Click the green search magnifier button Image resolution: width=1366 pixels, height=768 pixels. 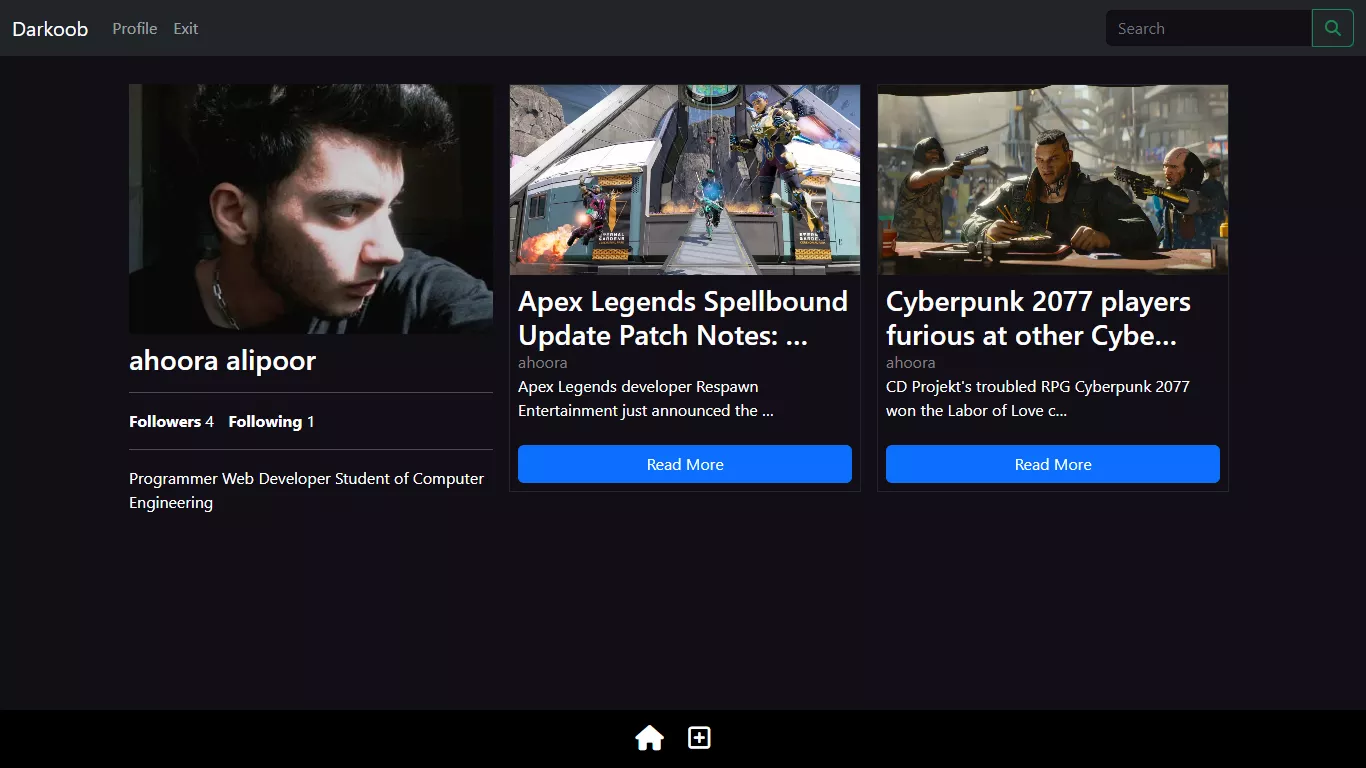(1332, 28)
